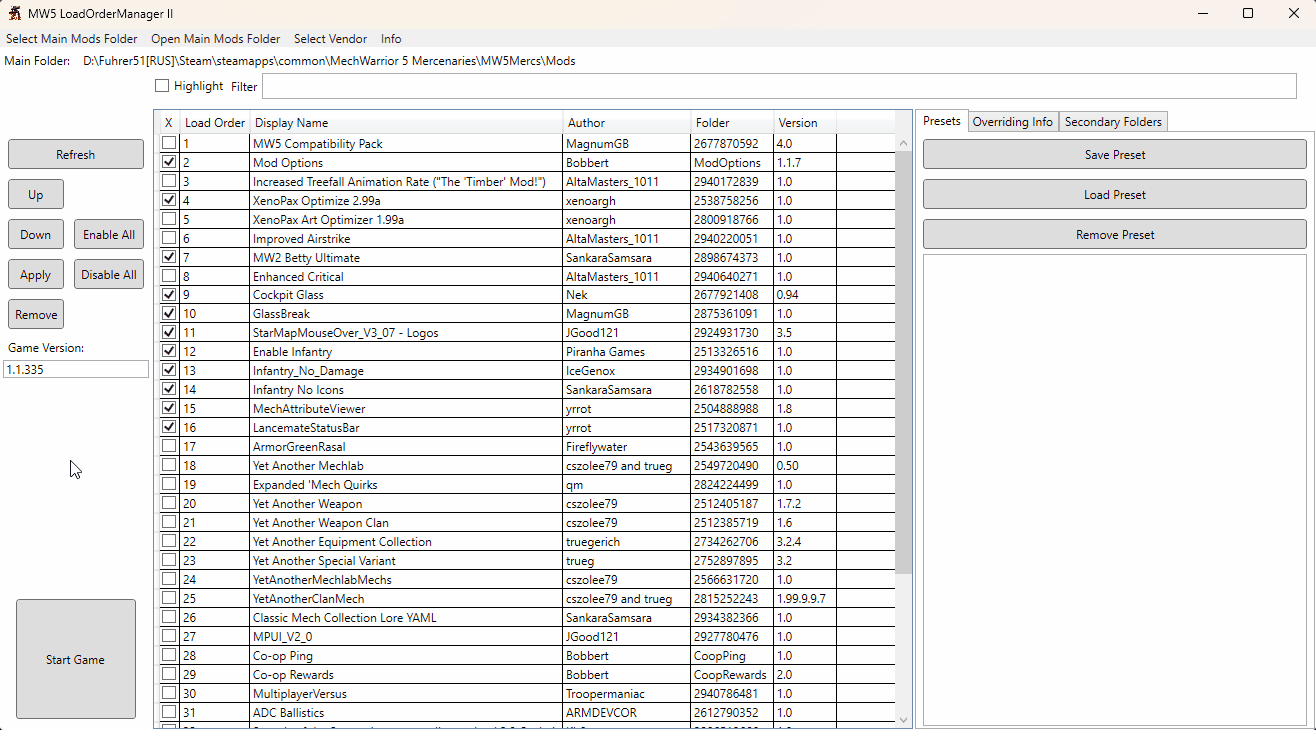Image resolution: width=1316 pixels, height=730 pixels.
Task: Click the Refresh button
Action: (x=76, y=154)
